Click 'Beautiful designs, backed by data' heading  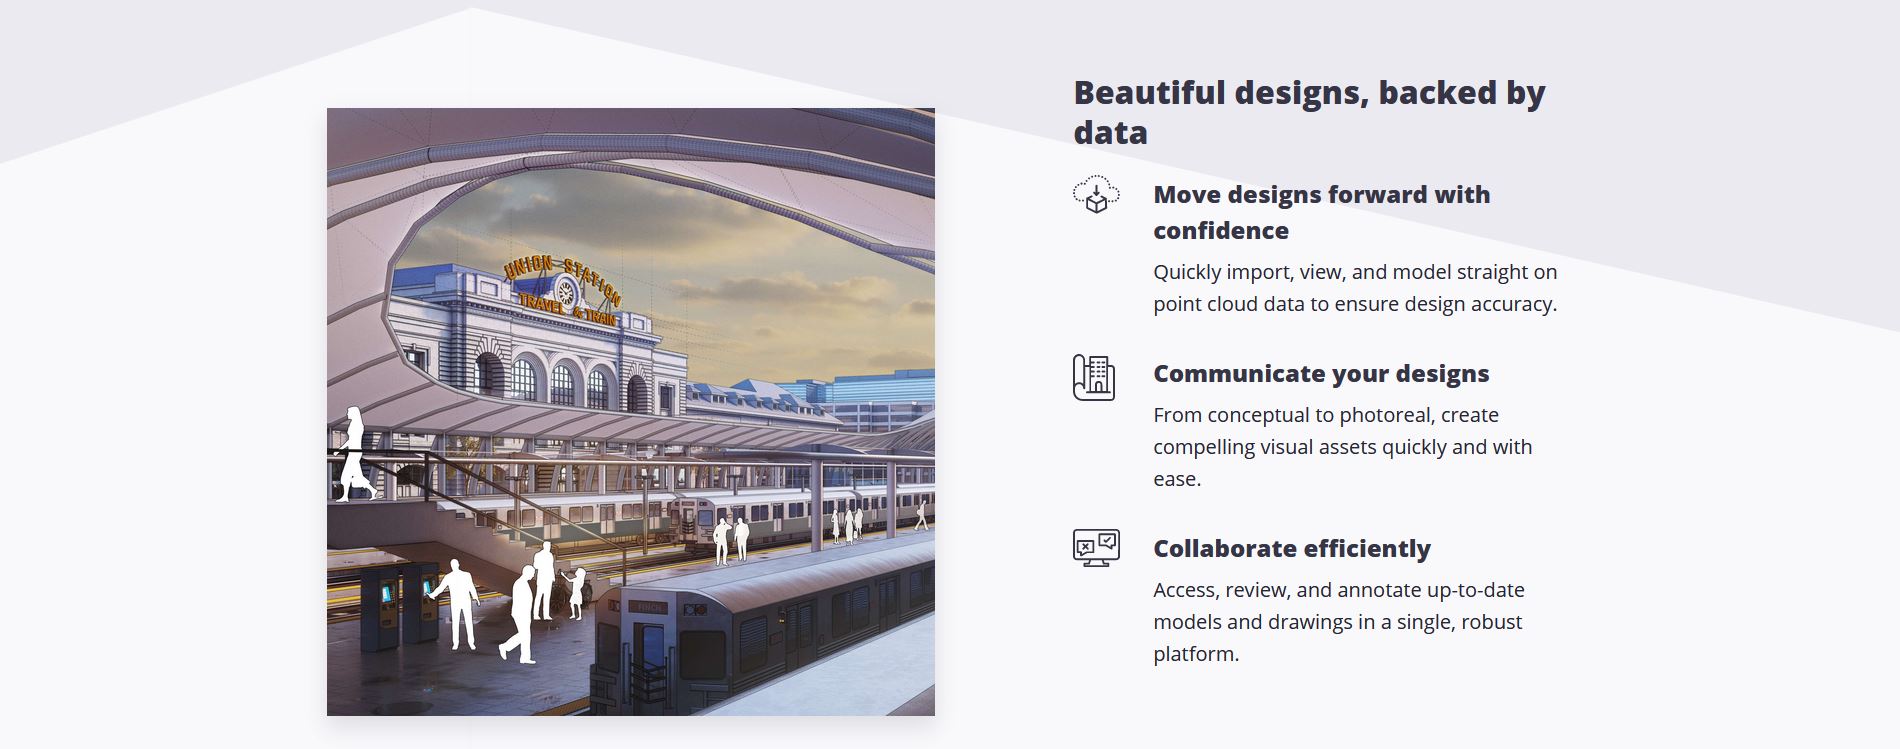[x=1309, y=112]
